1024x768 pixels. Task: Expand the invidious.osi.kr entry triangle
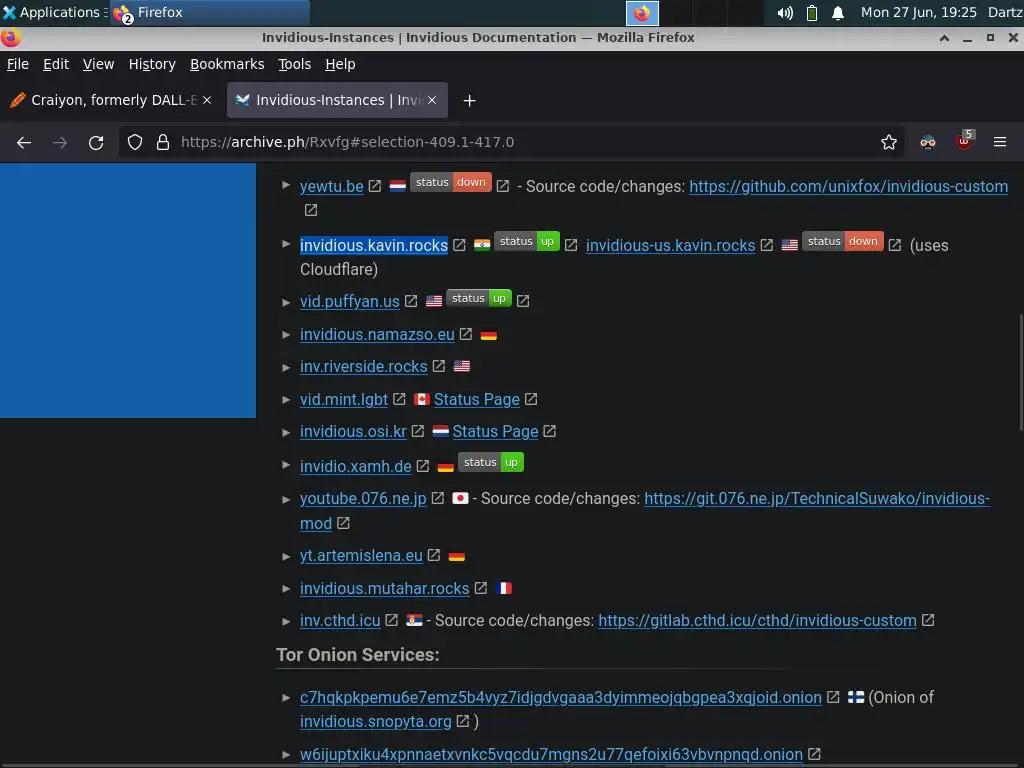click(x=285, y=432)
